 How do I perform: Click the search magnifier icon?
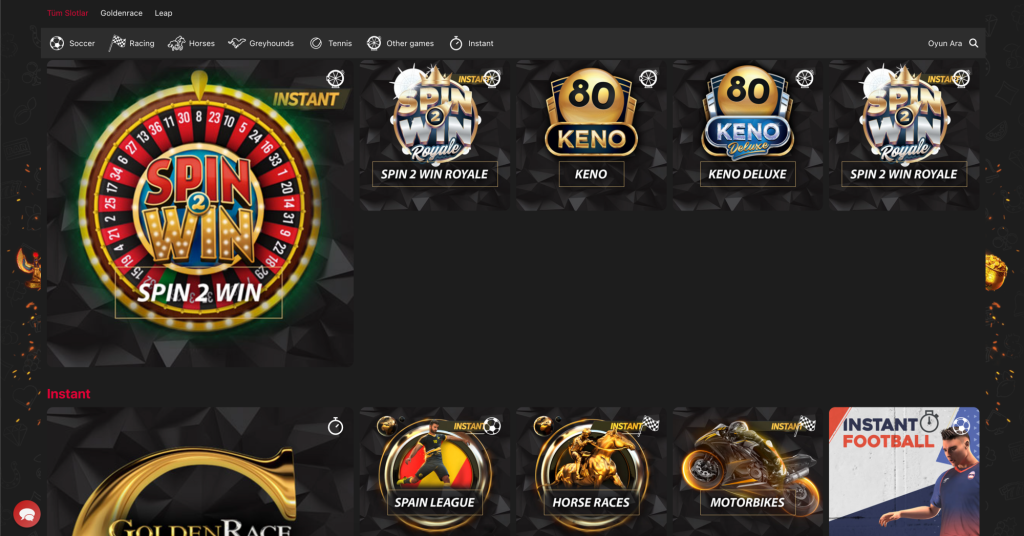click(974, 43)
